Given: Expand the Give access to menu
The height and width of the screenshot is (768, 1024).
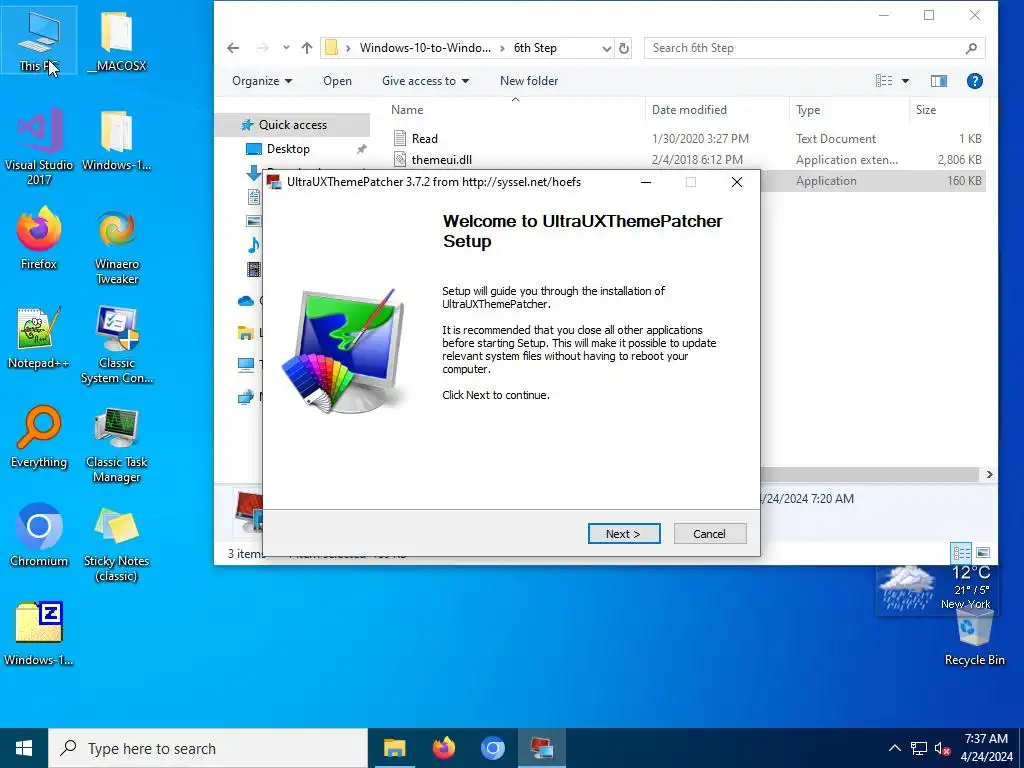Looking at the screenshot, I should (x=425, y=81).
